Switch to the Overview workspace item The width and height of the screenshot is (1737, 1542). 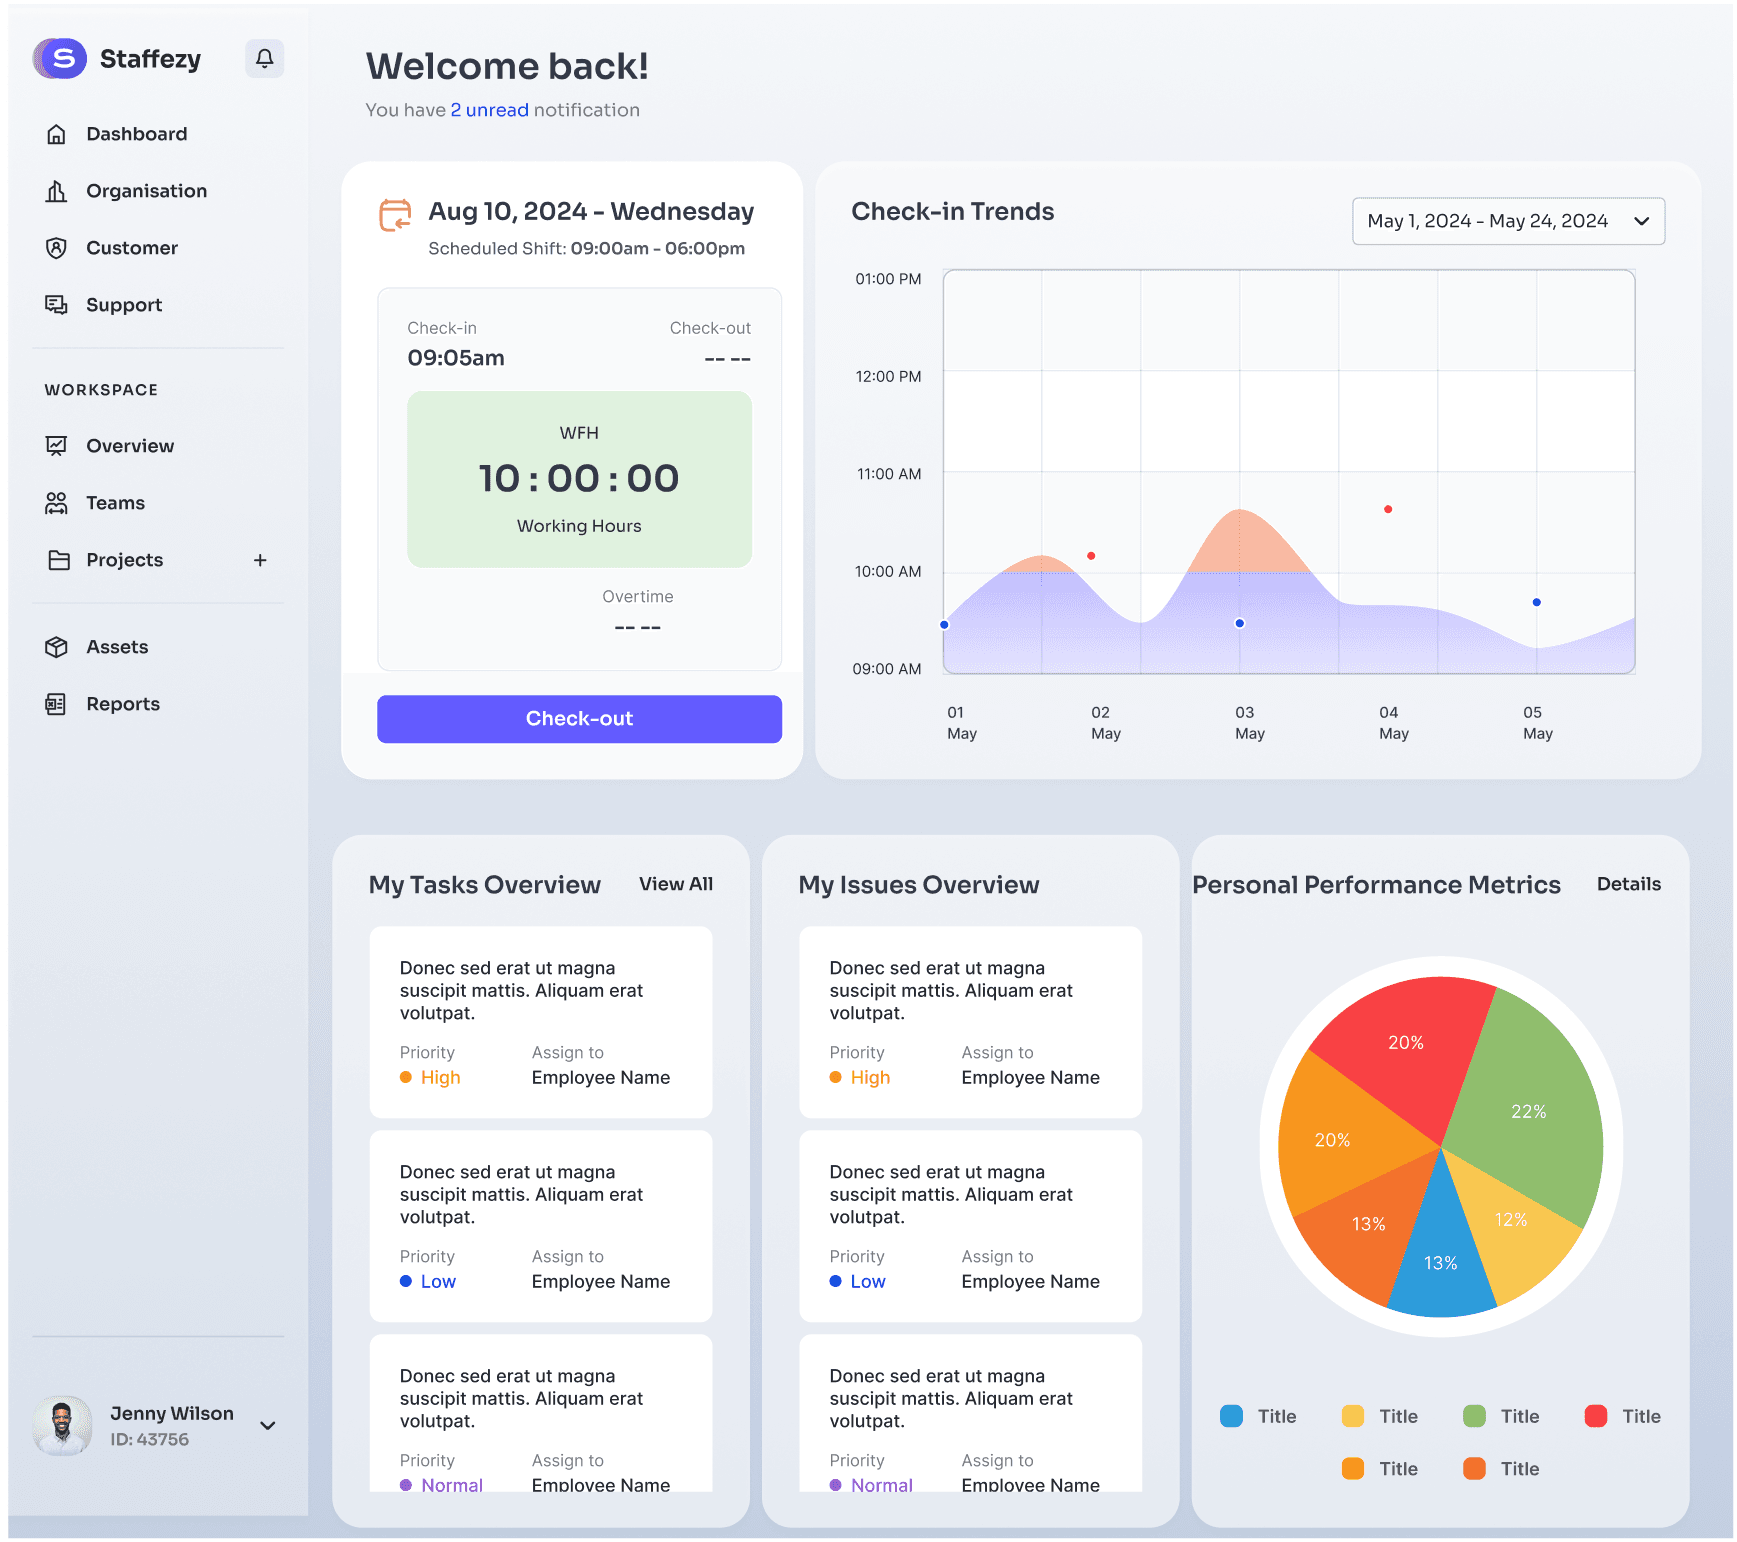[x=56, y=445]
